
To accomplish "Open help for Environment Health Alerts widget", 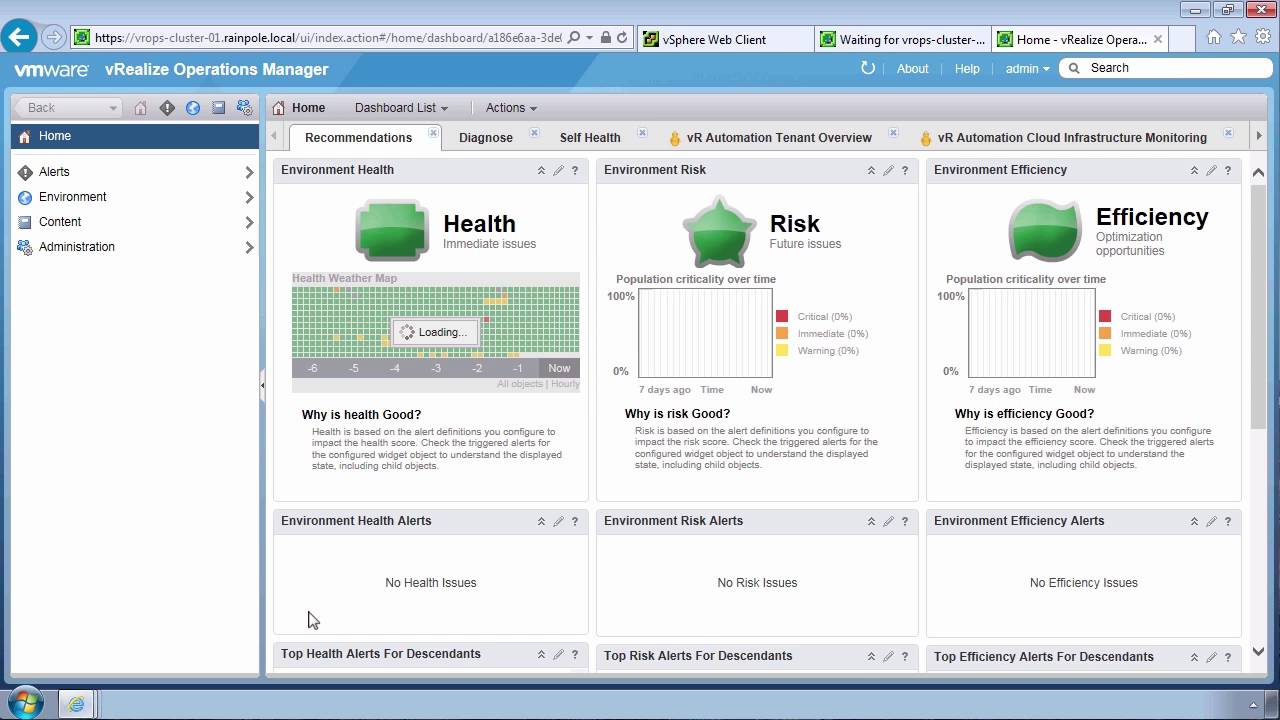I will 575,522.
